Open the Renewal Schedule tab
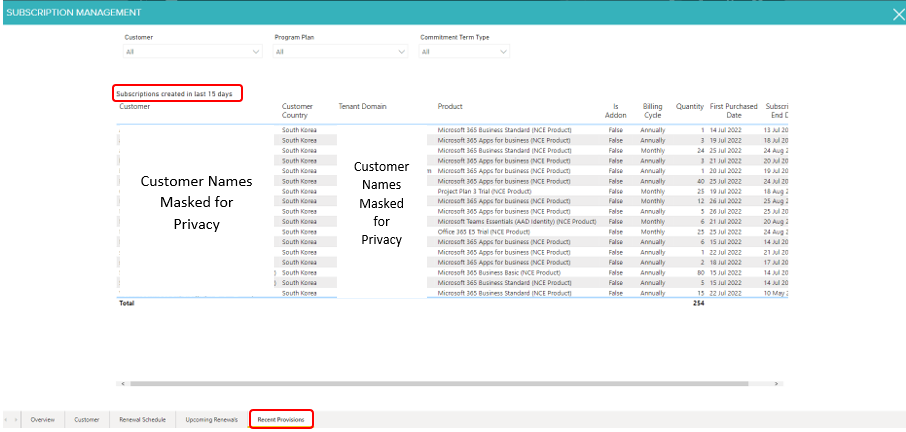This screenshot has width=906, height=432. click(142, 420)
